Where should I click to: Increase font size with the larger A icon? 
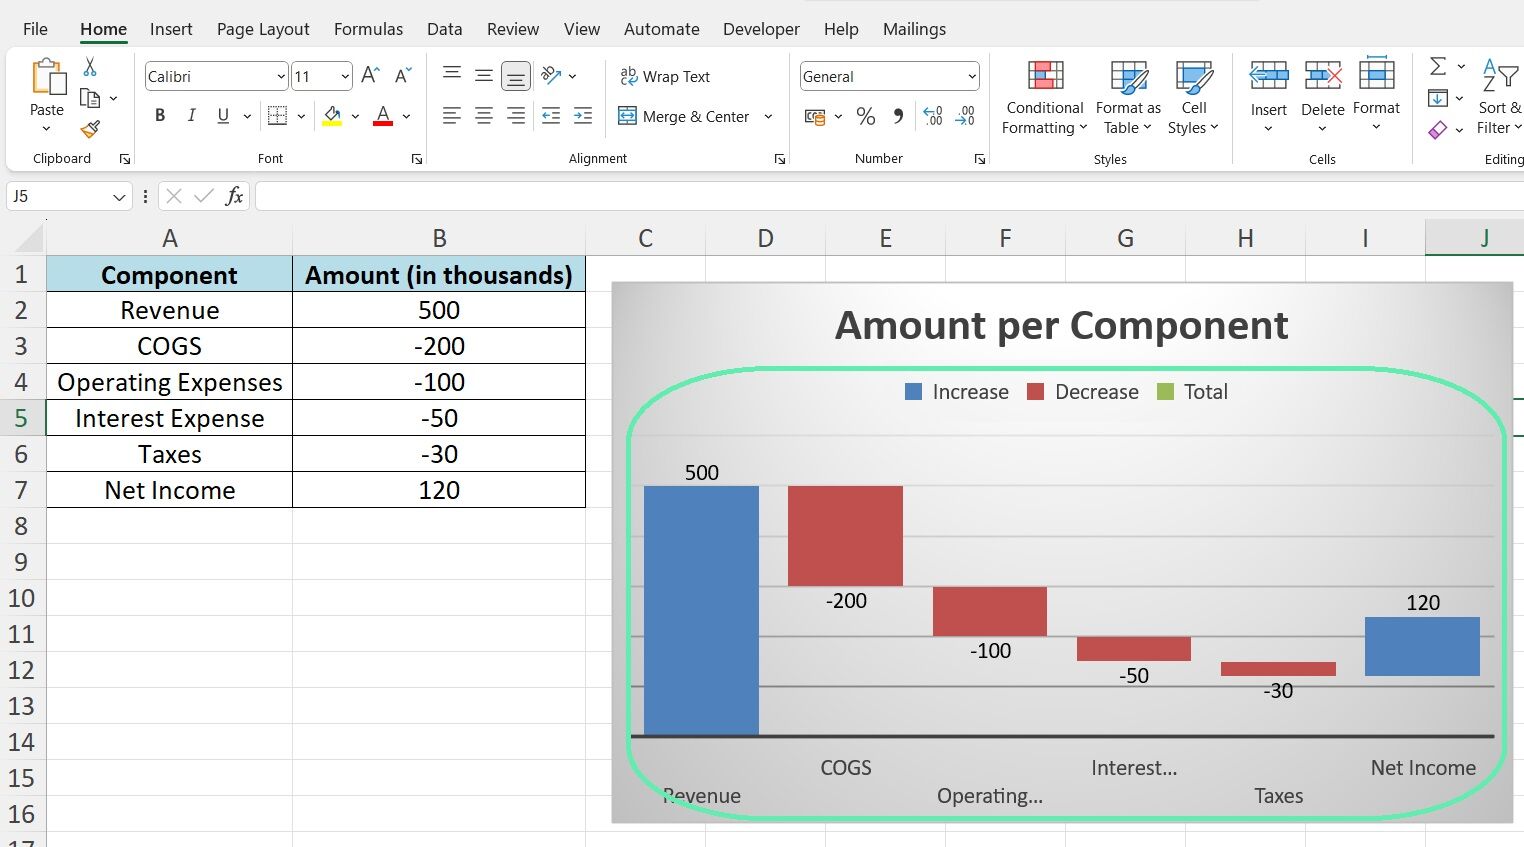tap(370, 76)
